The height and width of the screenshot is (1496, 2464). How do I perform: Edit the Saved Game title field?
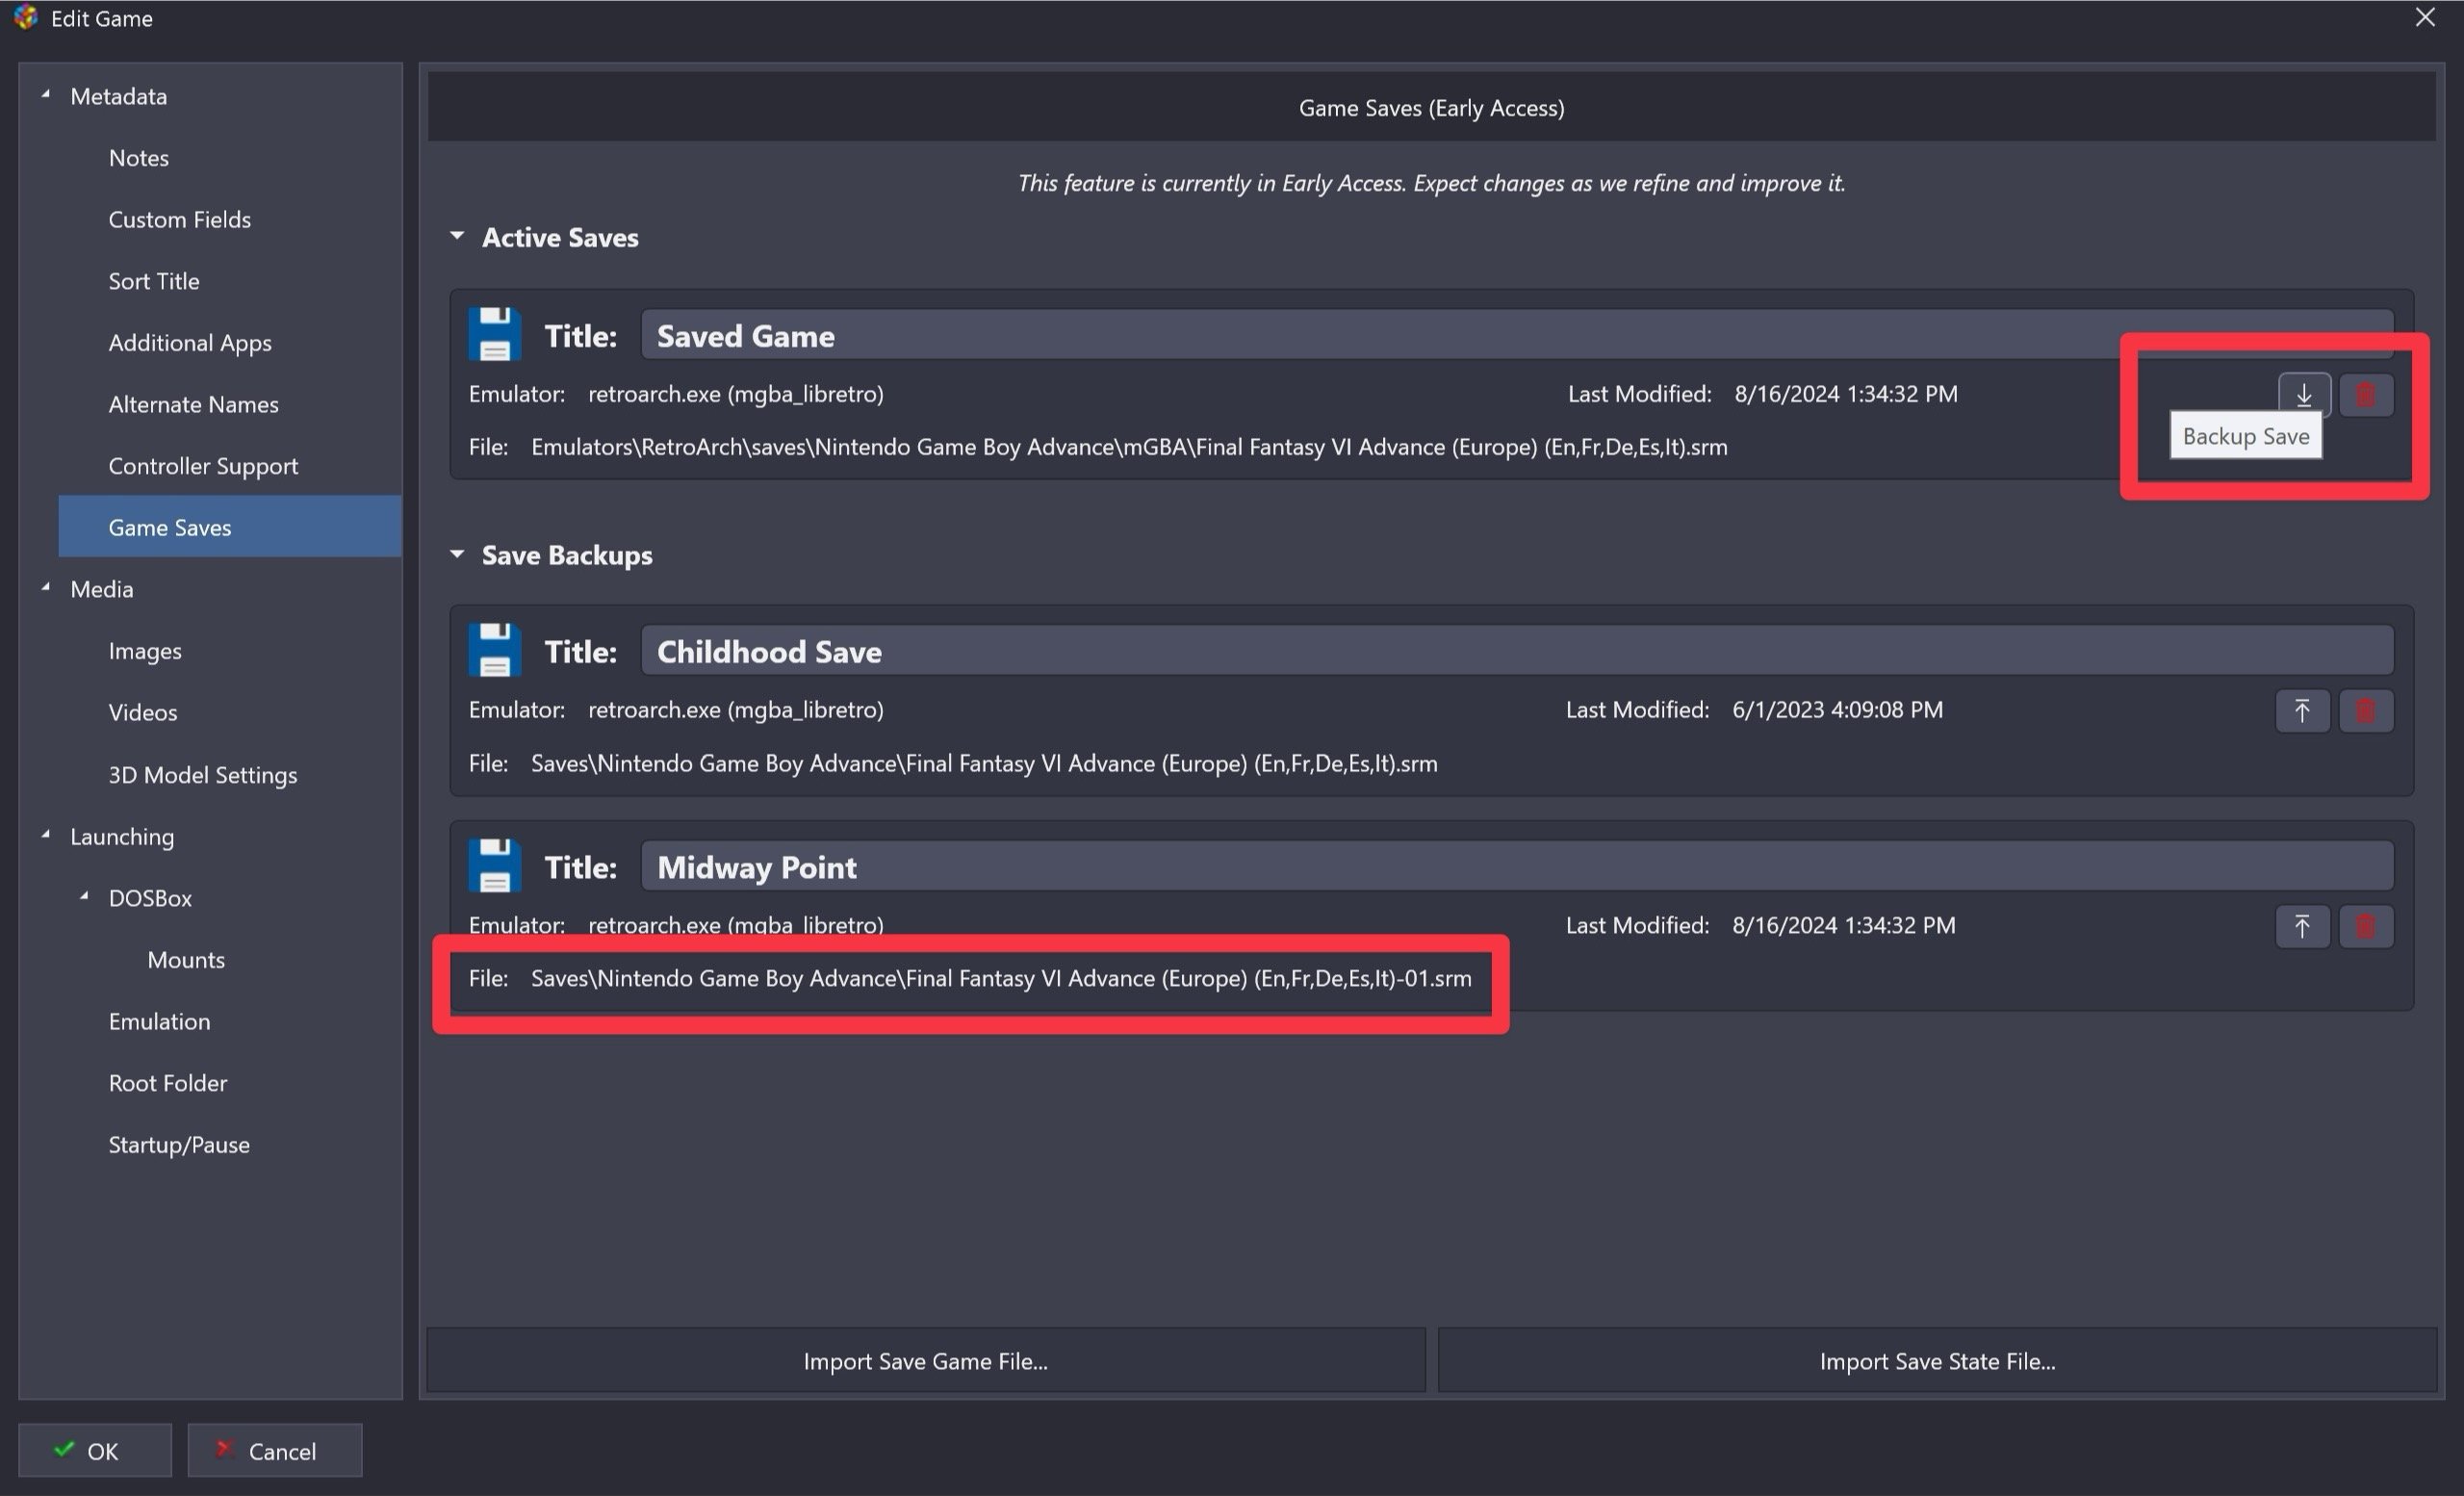click(x=1517, y=335)
